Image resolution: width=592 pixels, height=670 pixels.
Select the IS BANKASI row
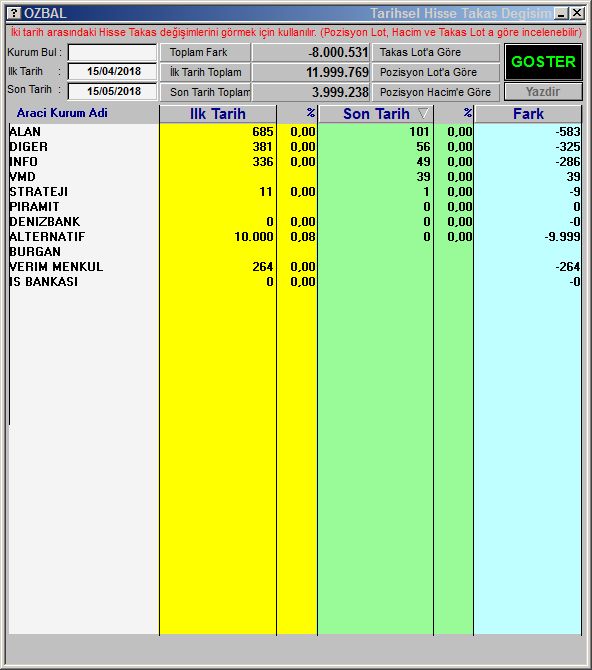click(x=295, y=282)
